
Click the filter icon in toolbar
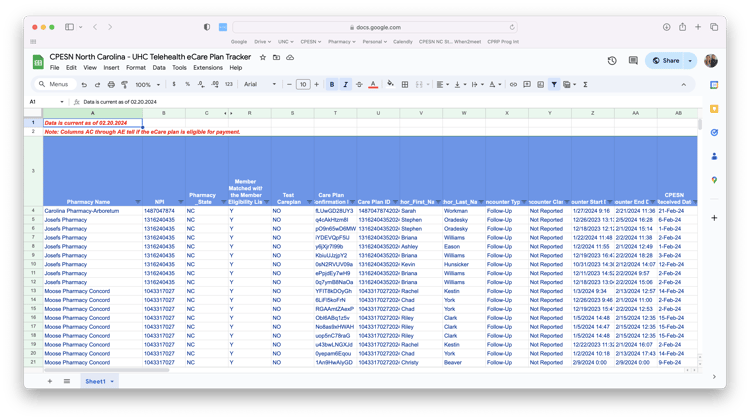553,85
